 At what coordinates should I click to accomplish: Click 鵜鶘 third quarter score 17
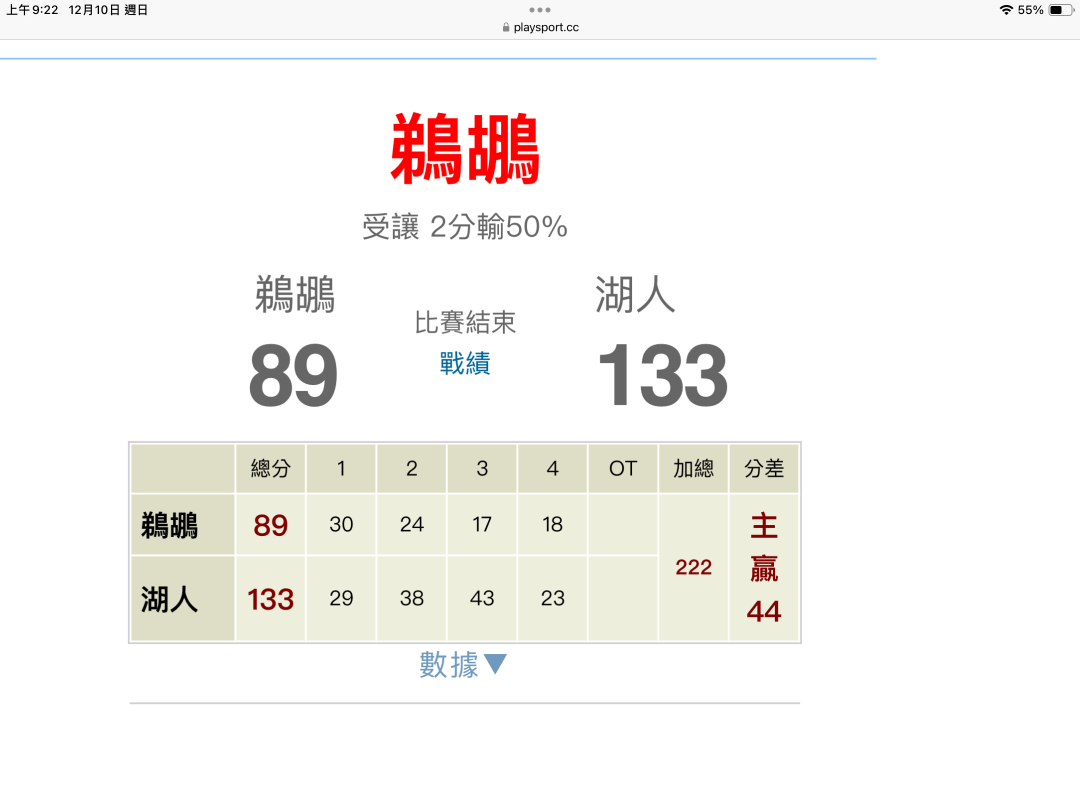(482, 525)
